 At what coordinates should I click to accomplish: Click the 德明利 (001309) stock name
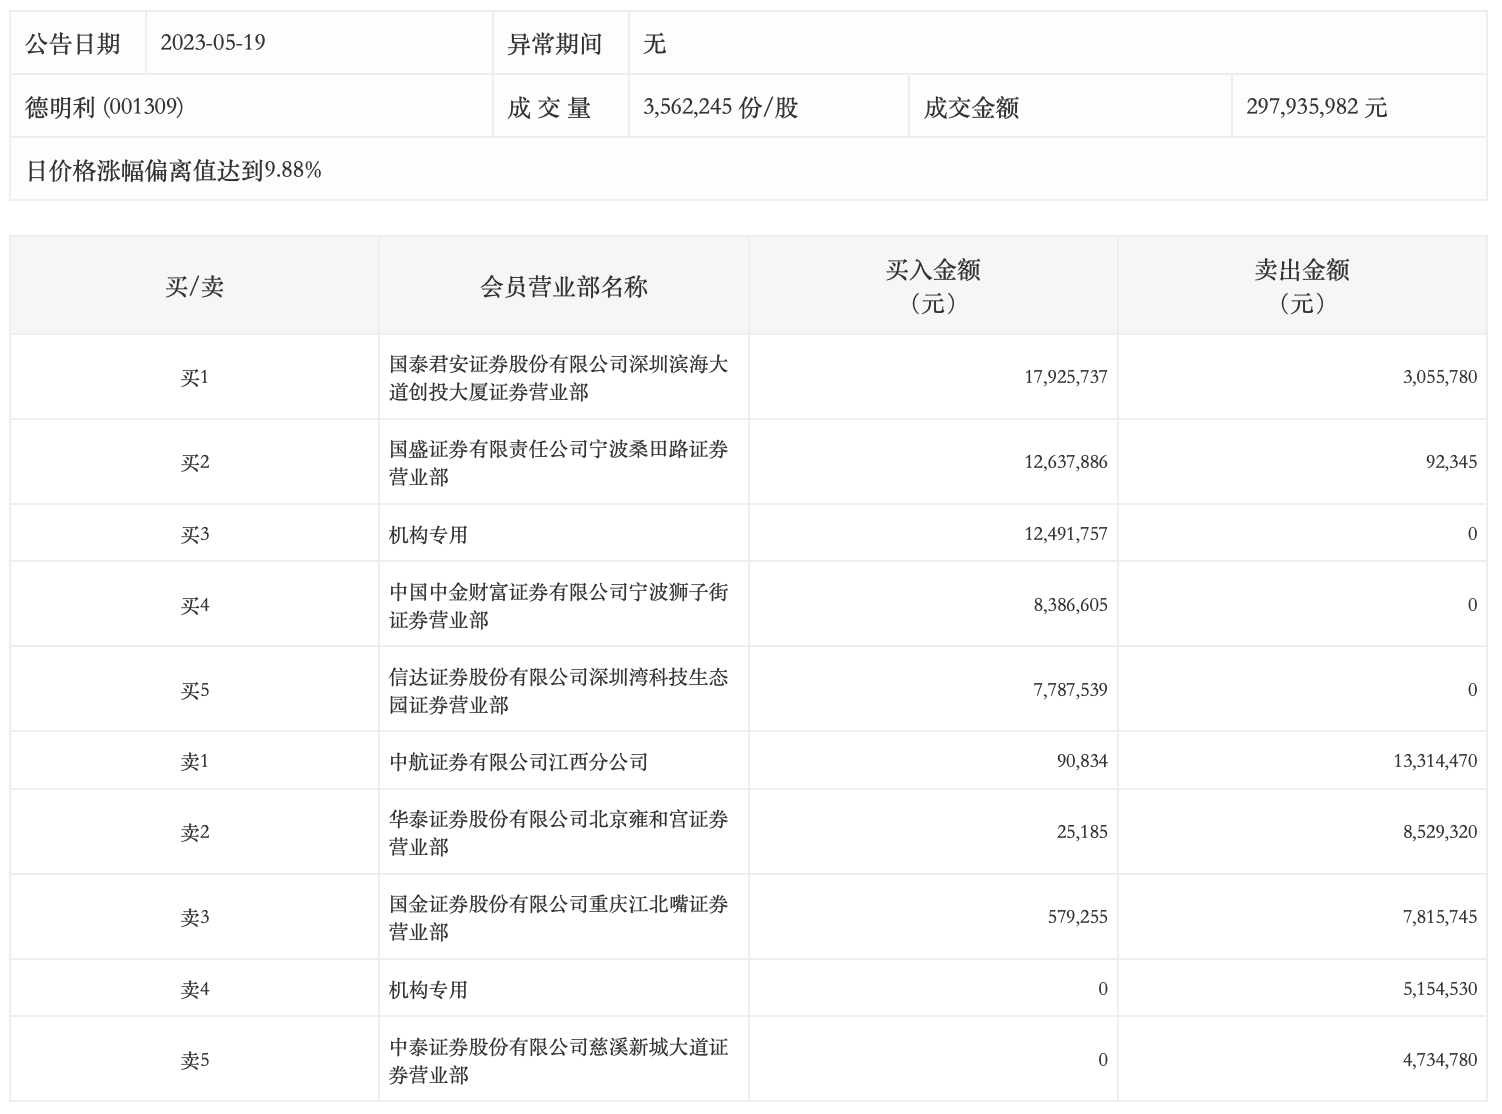[x=104, y=107]
